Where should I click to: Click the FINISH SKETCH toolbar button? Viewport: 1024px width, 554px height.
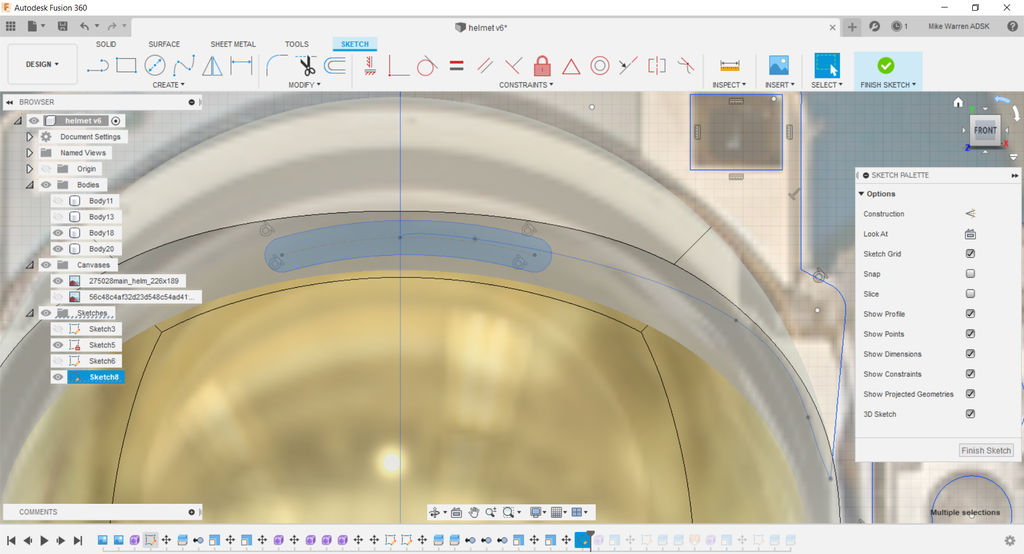pos(888,71)
